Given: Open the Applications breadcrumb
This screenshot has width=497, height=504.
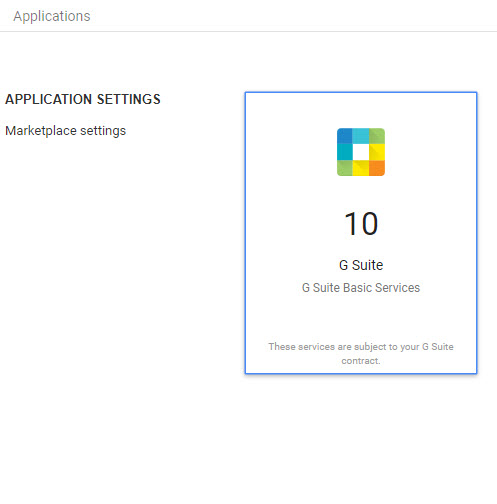Looking at the screenshot, I should coord(52,16).
